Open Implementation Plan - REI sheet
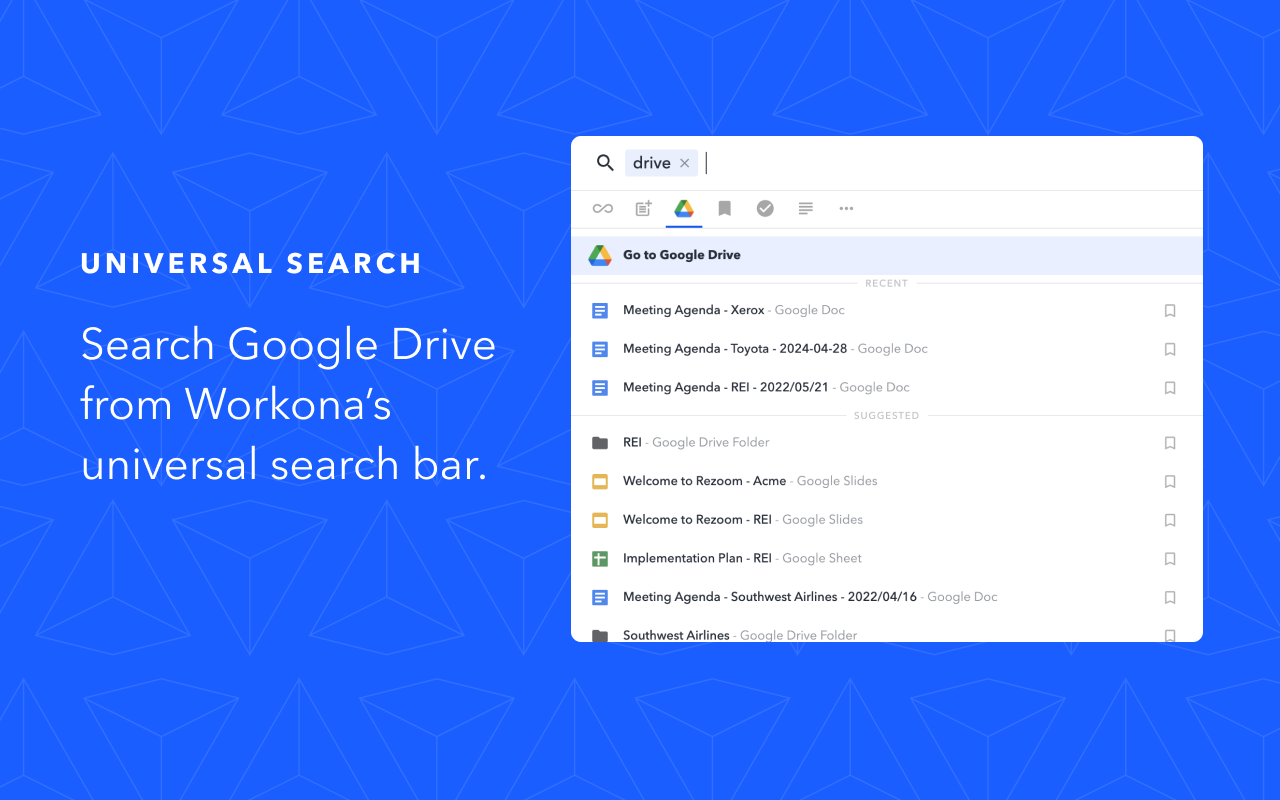Screen dimensions: 1280x800 point(887,558)
